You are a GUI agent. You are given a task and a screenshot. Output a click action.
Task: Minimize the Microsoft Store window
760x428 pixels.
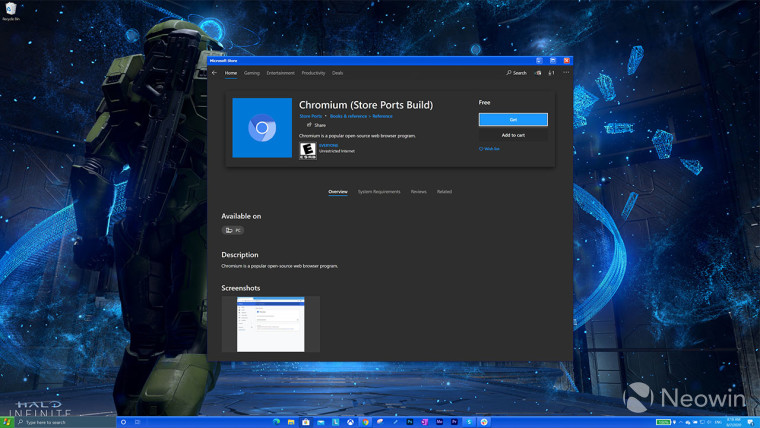click(539, 61)
